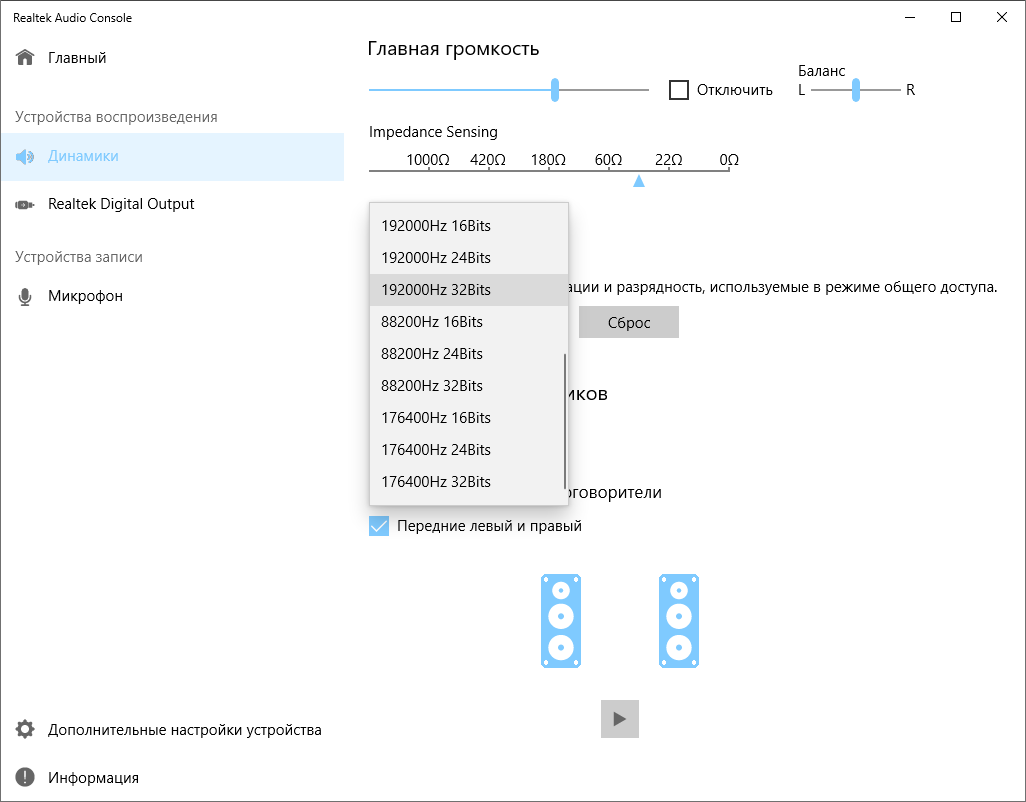Choose 88200Hz 24Bits in the dropdown list
Viewport: 1026px width, 802px height.
coord(432,354)
